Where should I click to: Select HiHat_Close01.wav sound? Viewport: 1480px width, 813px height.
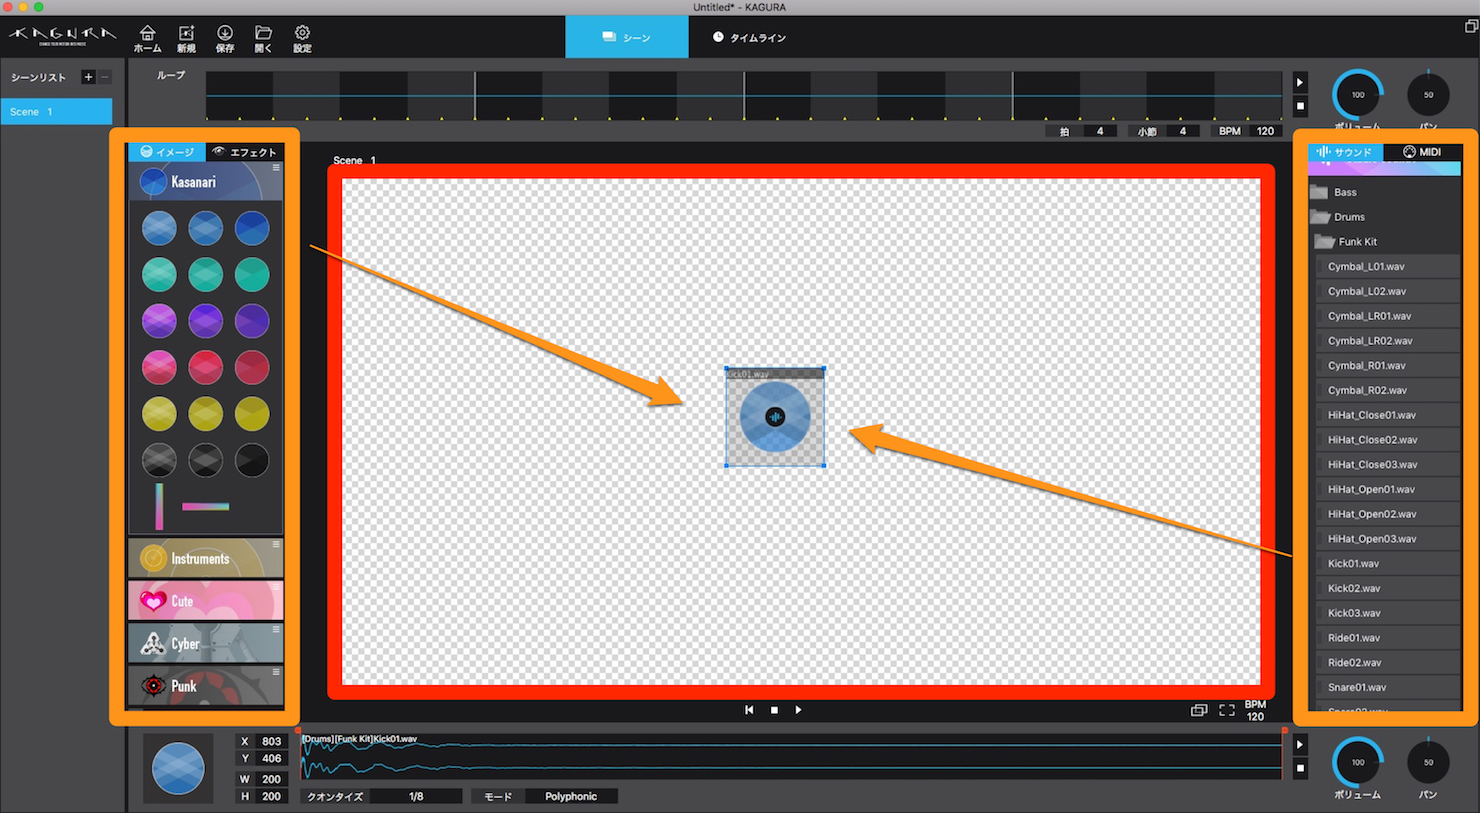click(1388, 415)
